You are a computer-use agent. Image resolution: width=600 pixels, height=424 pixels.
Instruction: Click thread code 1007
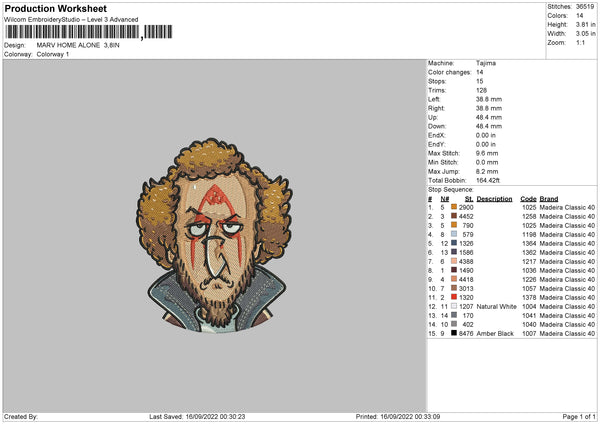pyautogui.click(x=529, y=334)
